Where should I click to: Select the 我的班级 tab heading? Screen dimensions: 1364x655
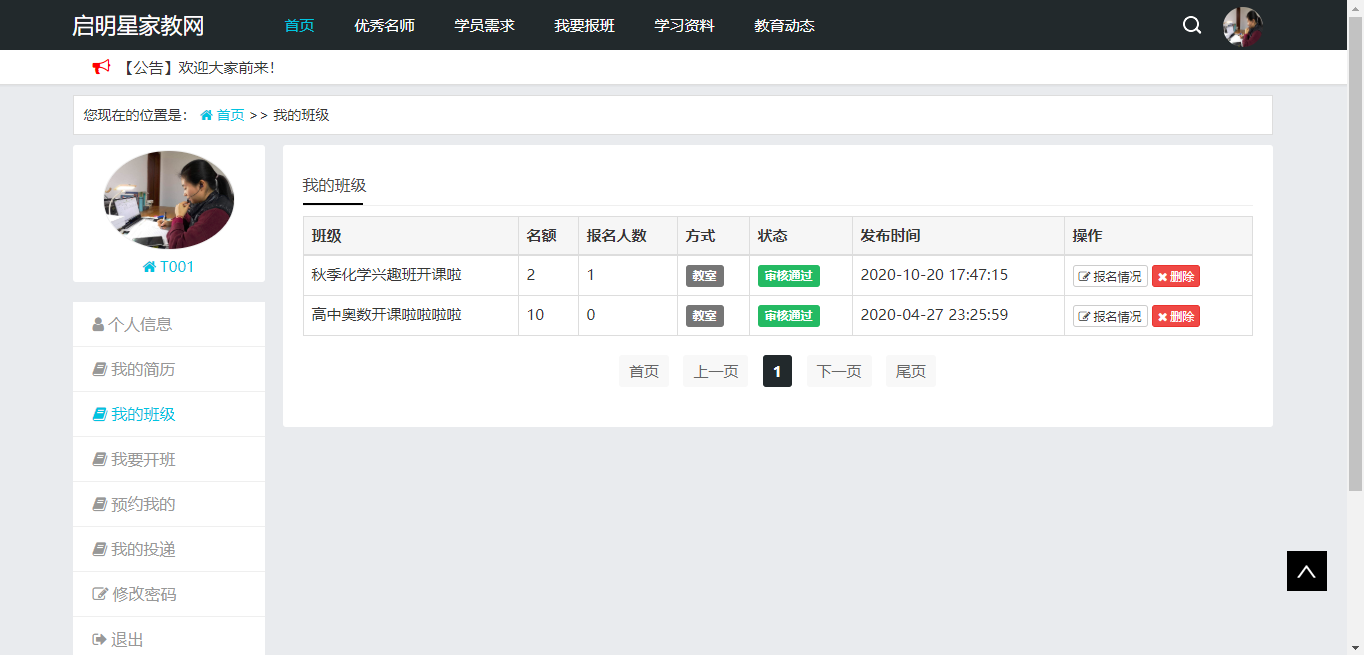coord(334,186)
